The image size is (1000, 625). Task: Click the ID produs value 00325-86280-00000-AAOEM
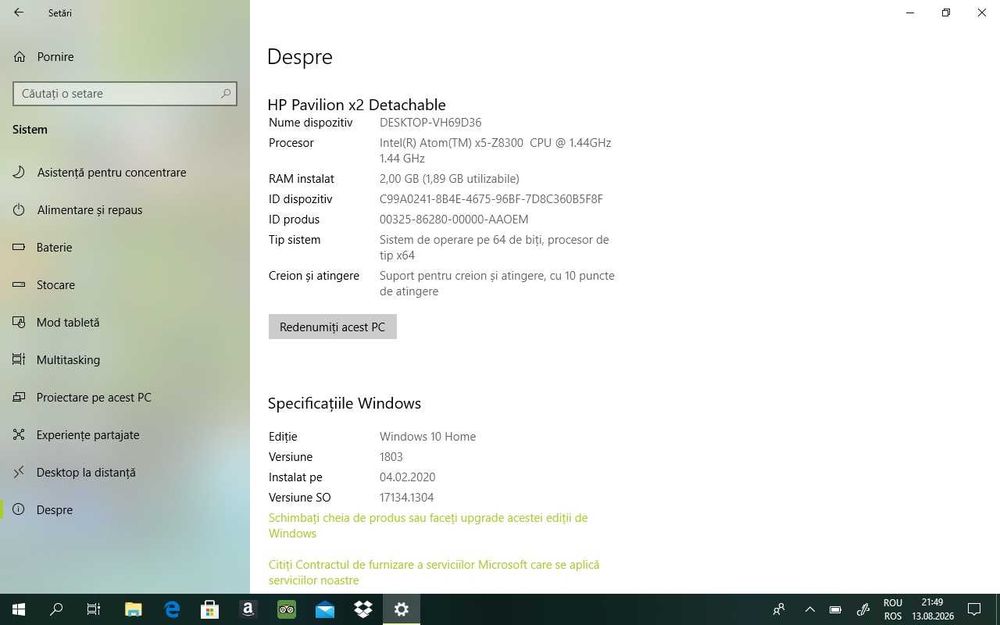tap(453, 219)
